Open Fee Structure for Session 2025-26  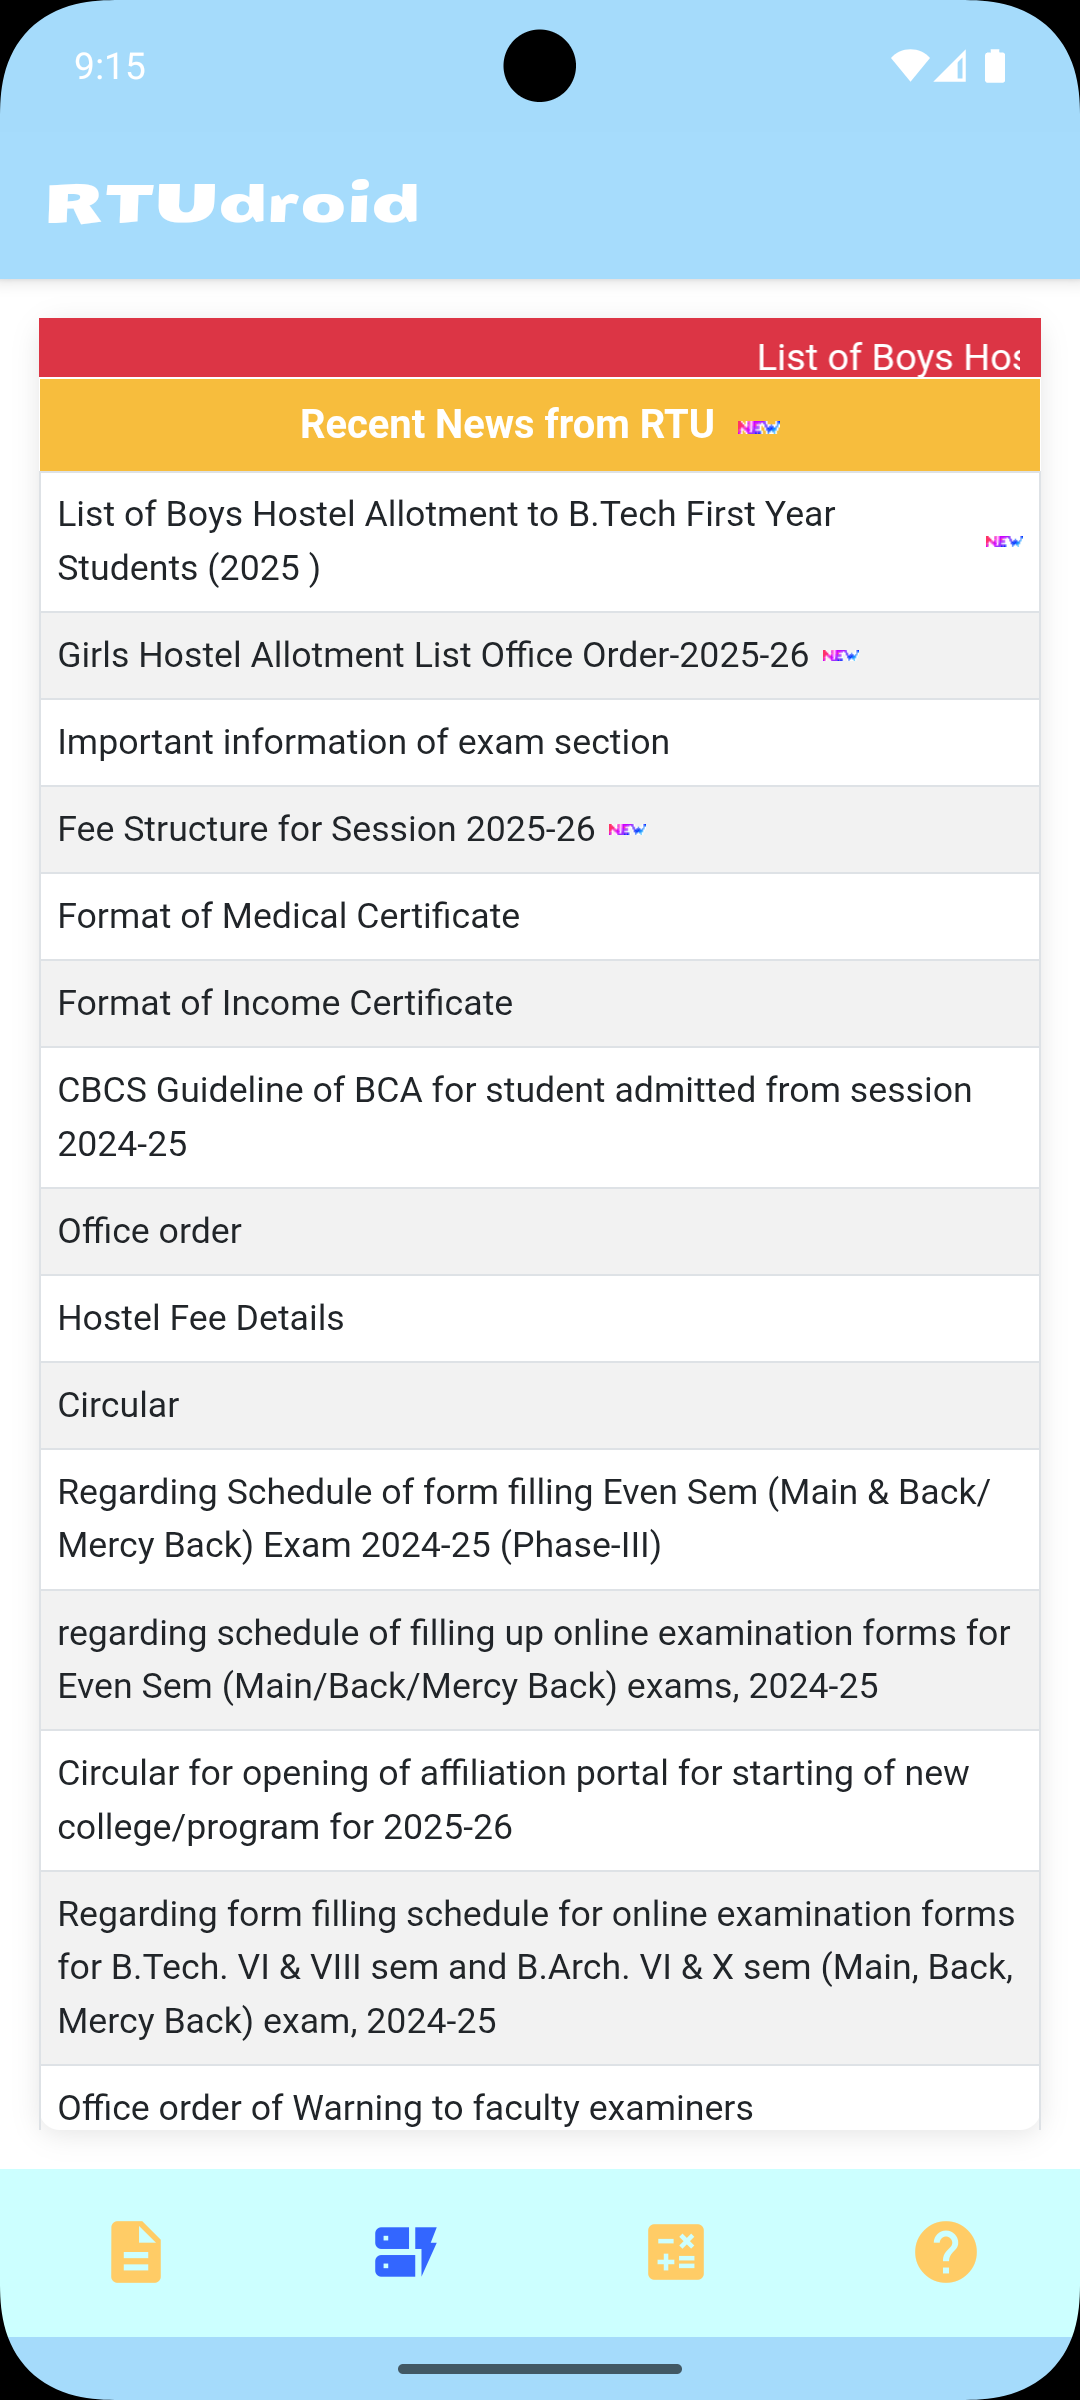coord(326,830)
